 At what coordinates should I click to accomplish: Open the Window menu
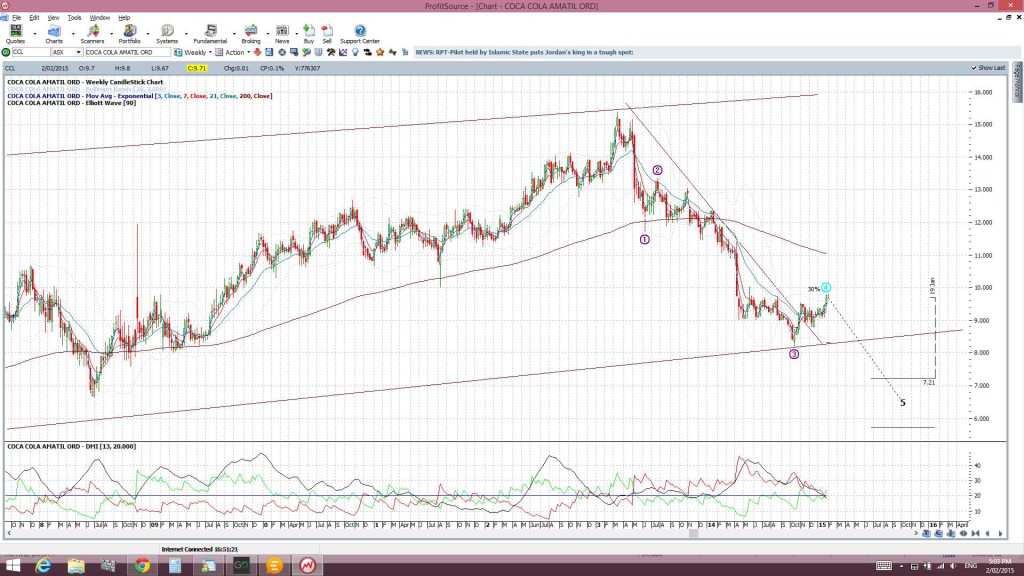99,18
